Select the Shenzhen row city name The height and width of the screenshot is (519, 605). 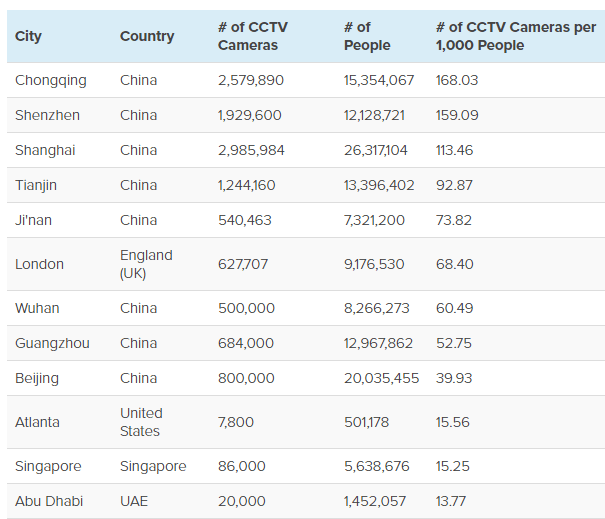click(47, 115)
